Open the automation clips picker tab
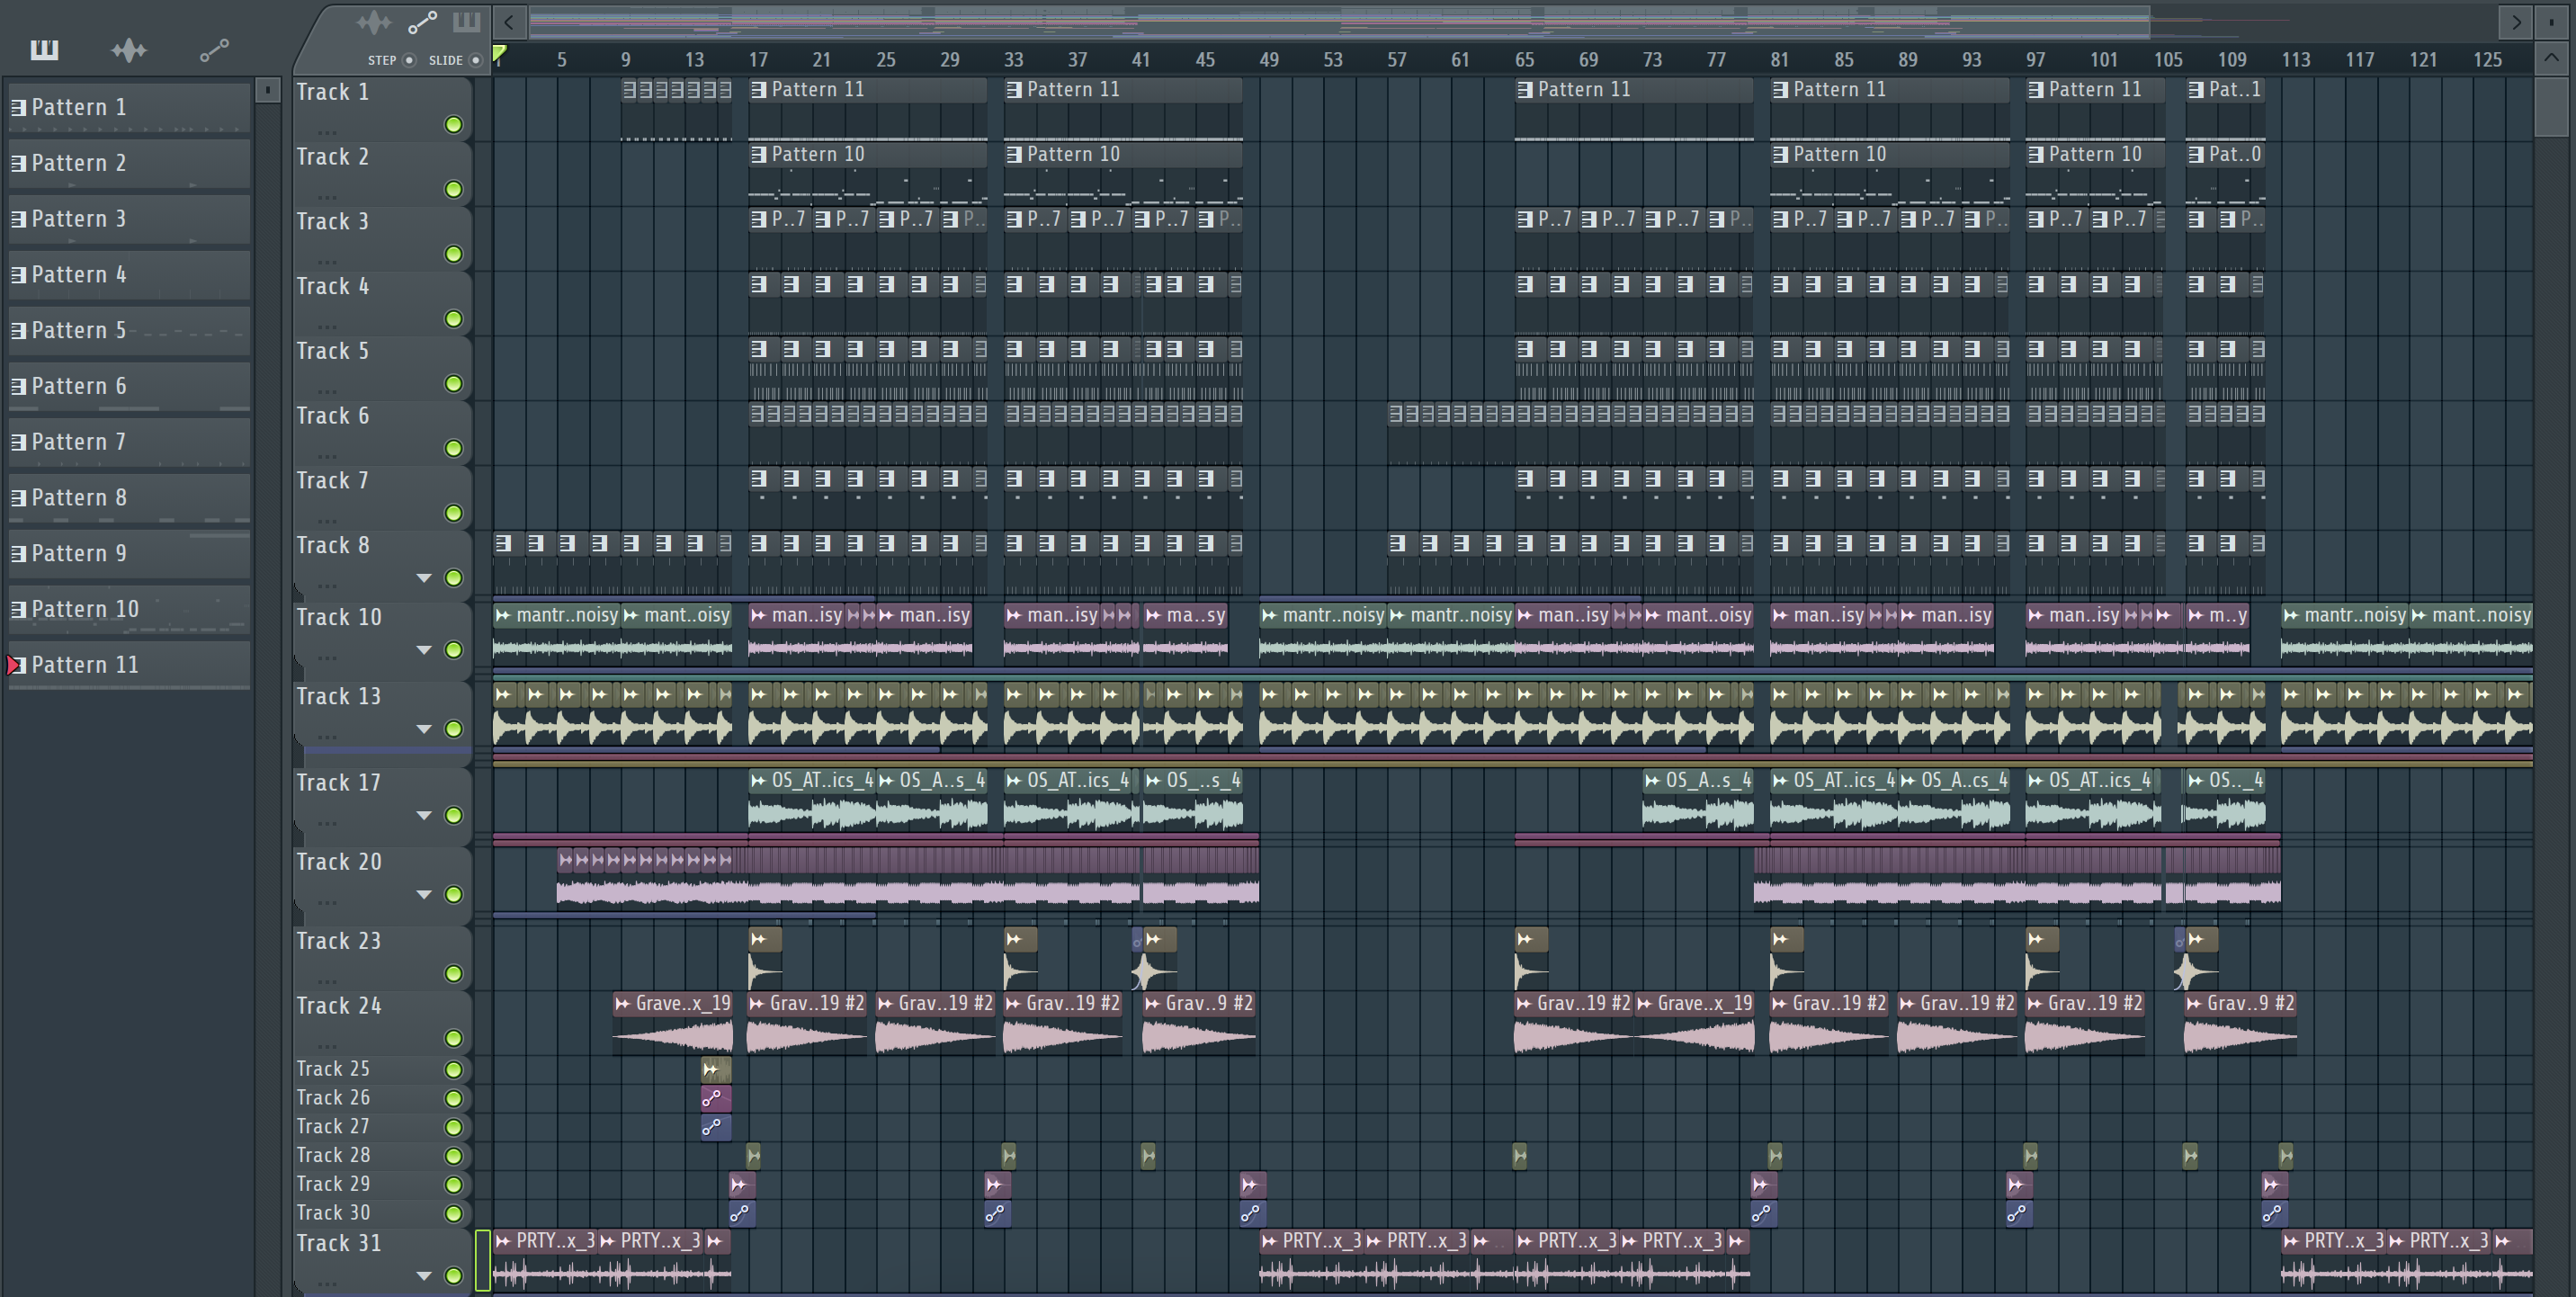Viewport: 2576px width, 1297px height. pos(214,49)
